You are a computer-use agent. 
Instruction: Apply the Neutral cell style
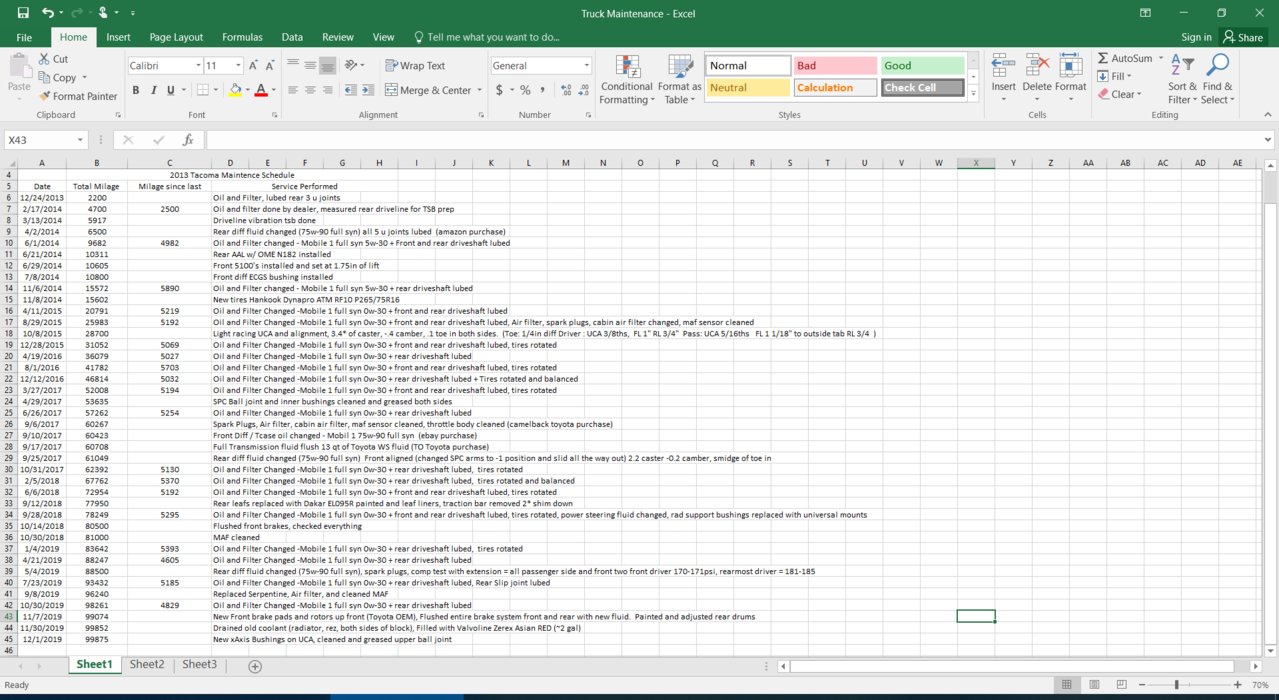(748, 88)
